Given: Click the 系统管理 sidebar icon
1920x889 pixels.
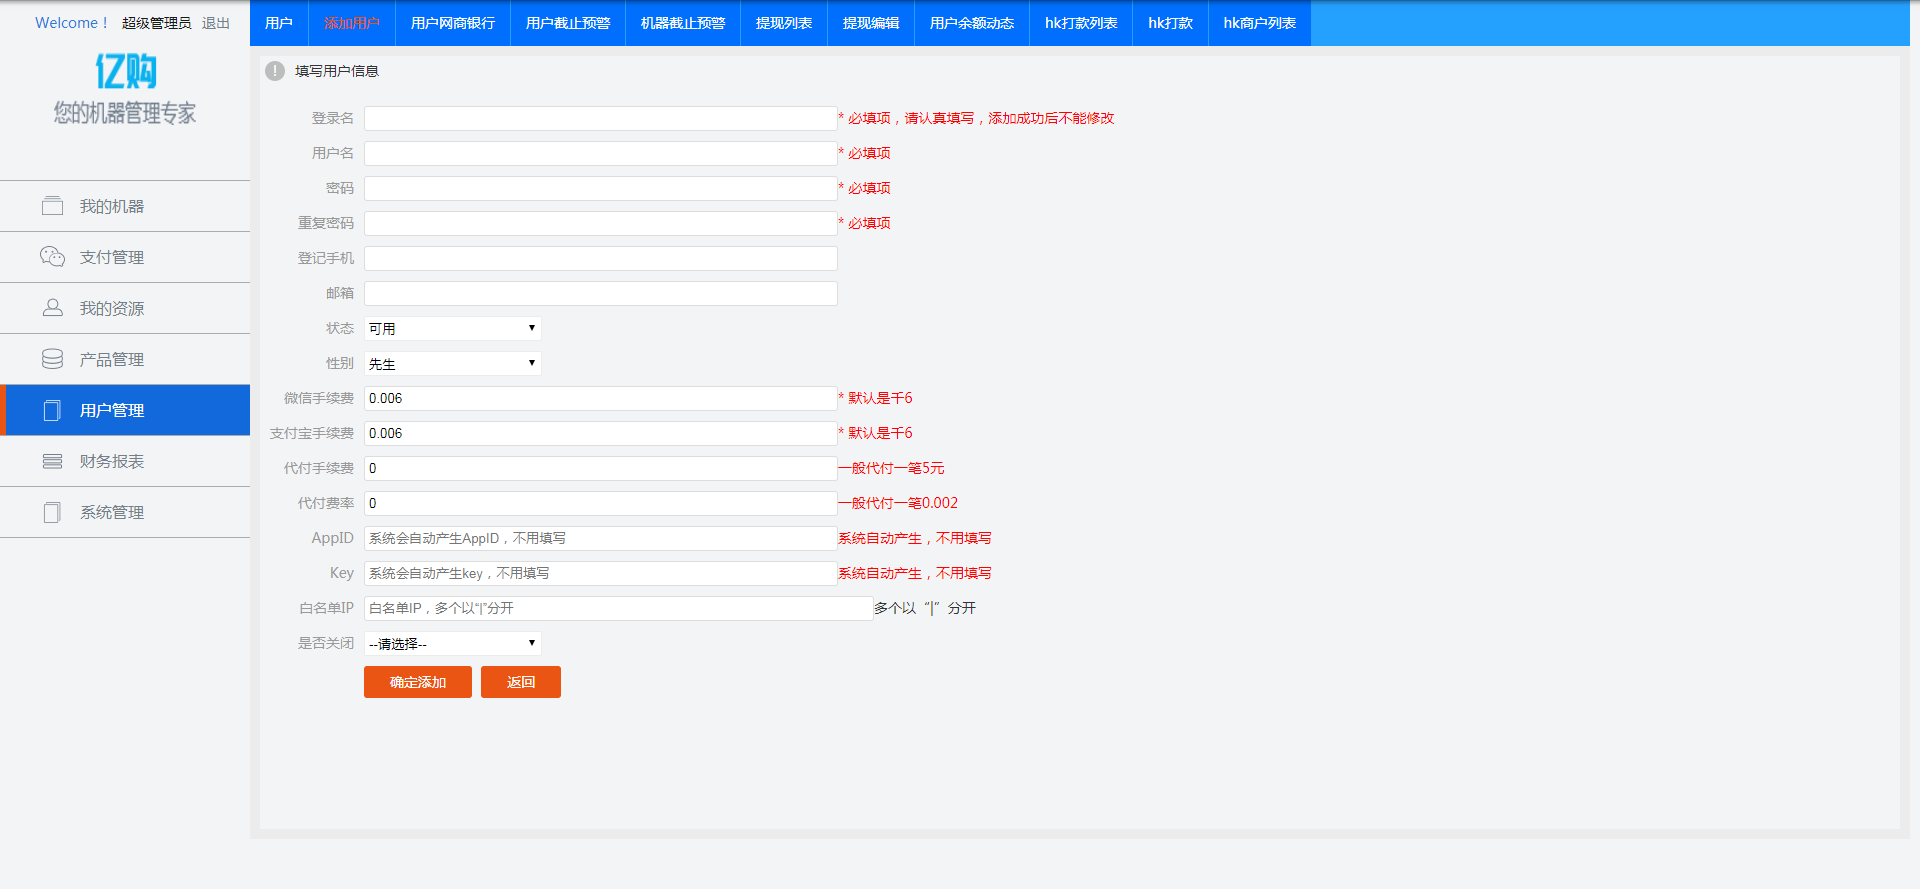Looking at the screenshot, I should [x=52, y=512].
